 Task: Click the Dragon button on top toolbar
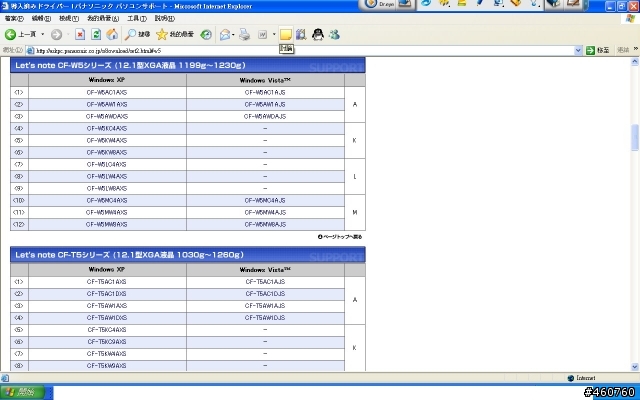pyautogui.click(x=379, y=4)
